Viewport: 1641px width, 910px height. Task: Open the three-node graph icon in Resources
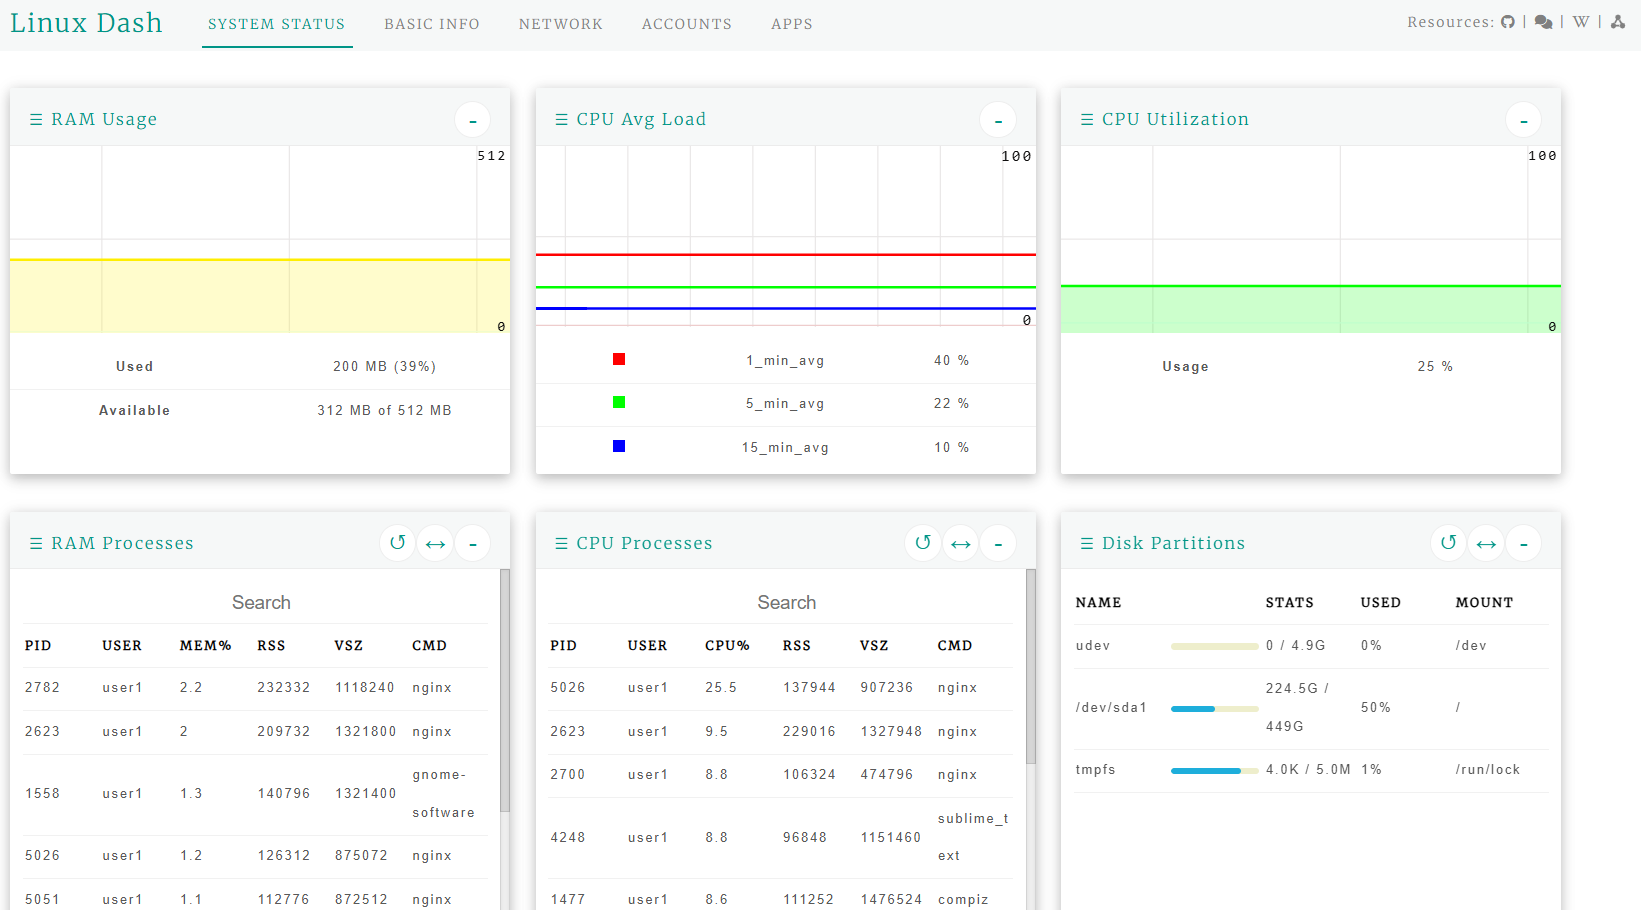pyautogui.click(x=1618, y=22)
